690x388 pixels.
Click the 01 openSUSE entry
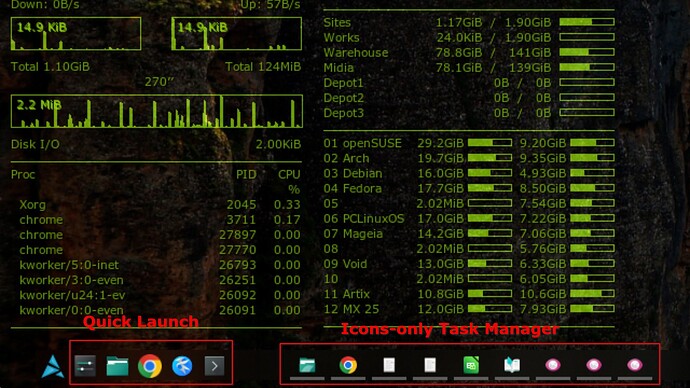[363, 143]
